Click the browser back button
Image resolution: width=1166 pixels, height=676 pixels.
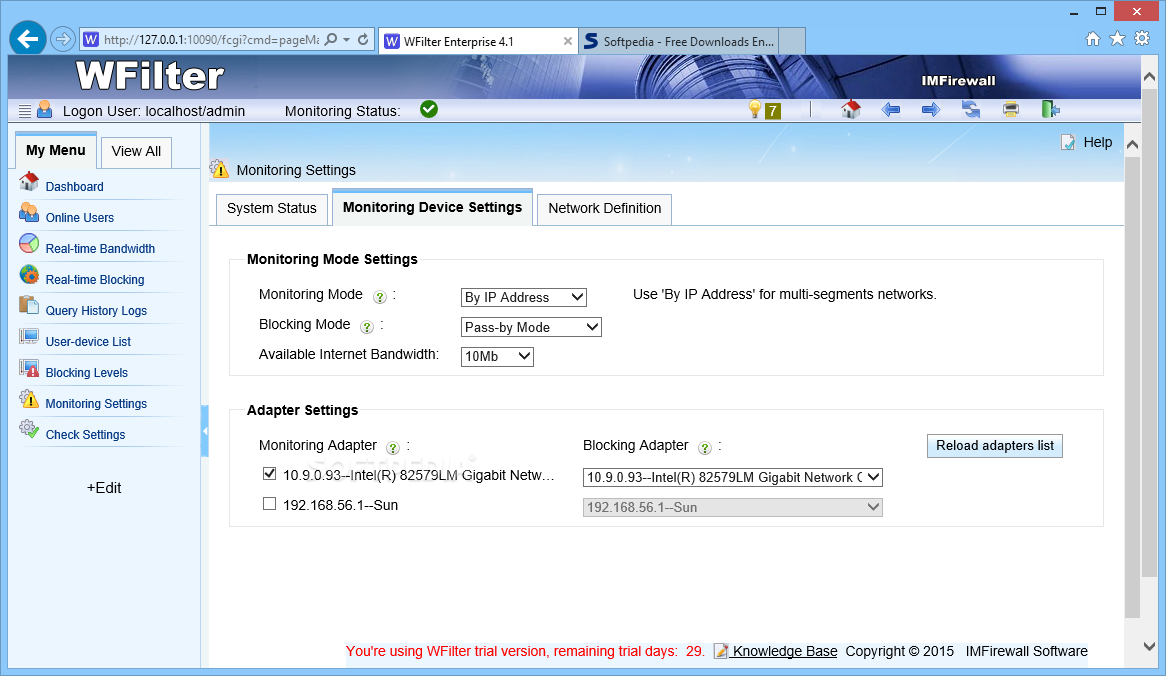pos(28,39)
